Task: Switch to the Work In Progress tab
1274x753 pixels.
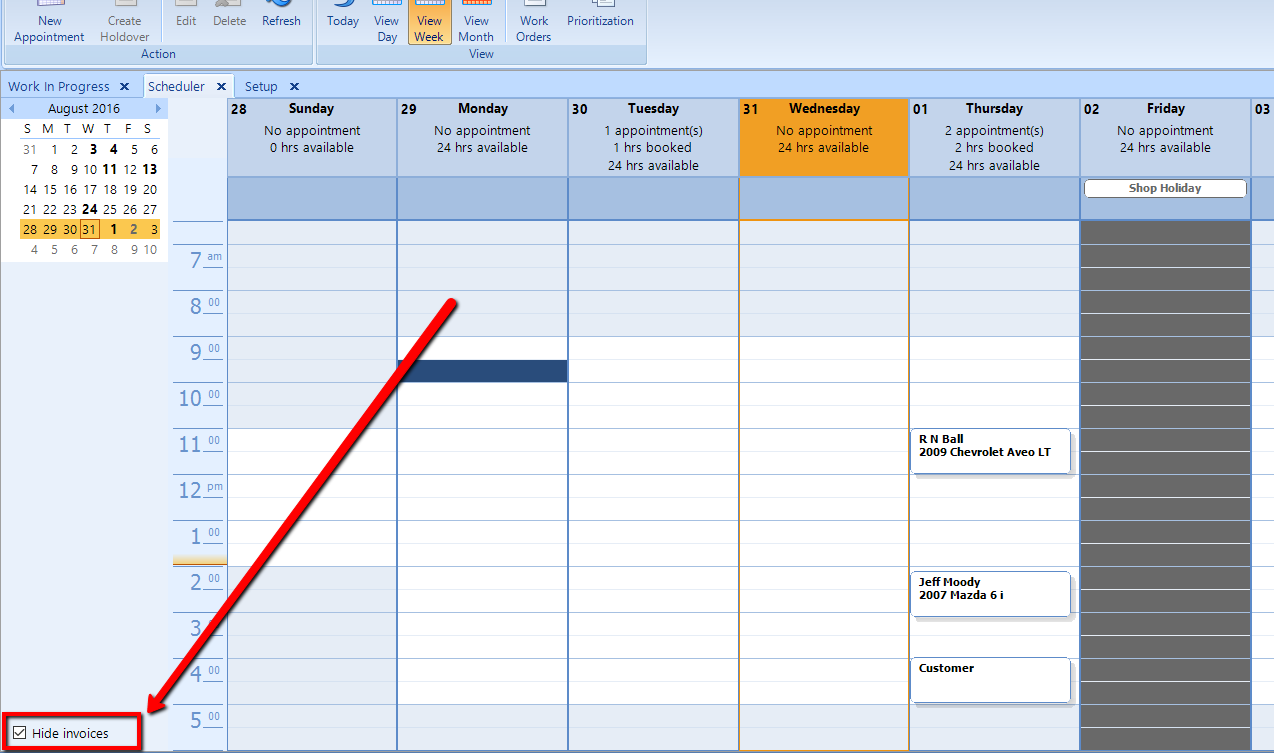Action: point(59,87)
